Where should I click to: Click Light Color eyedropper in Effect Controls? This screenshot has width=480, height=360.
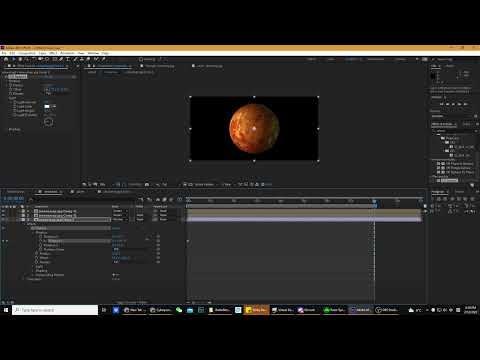pos(54,106)
